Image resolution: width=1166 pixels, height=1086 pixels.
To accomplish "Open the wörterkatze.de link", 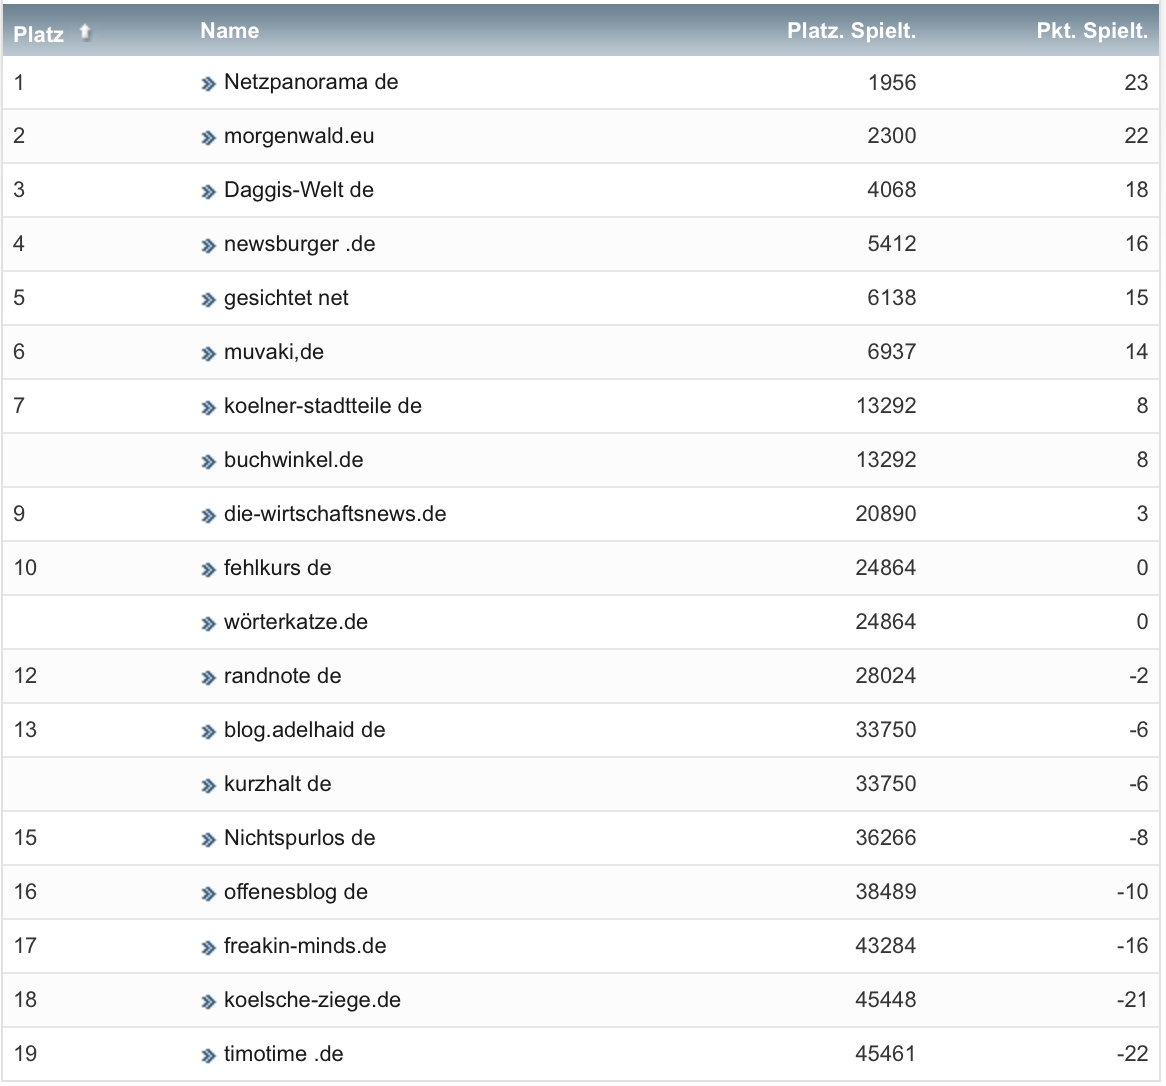I will click(295, 622).
